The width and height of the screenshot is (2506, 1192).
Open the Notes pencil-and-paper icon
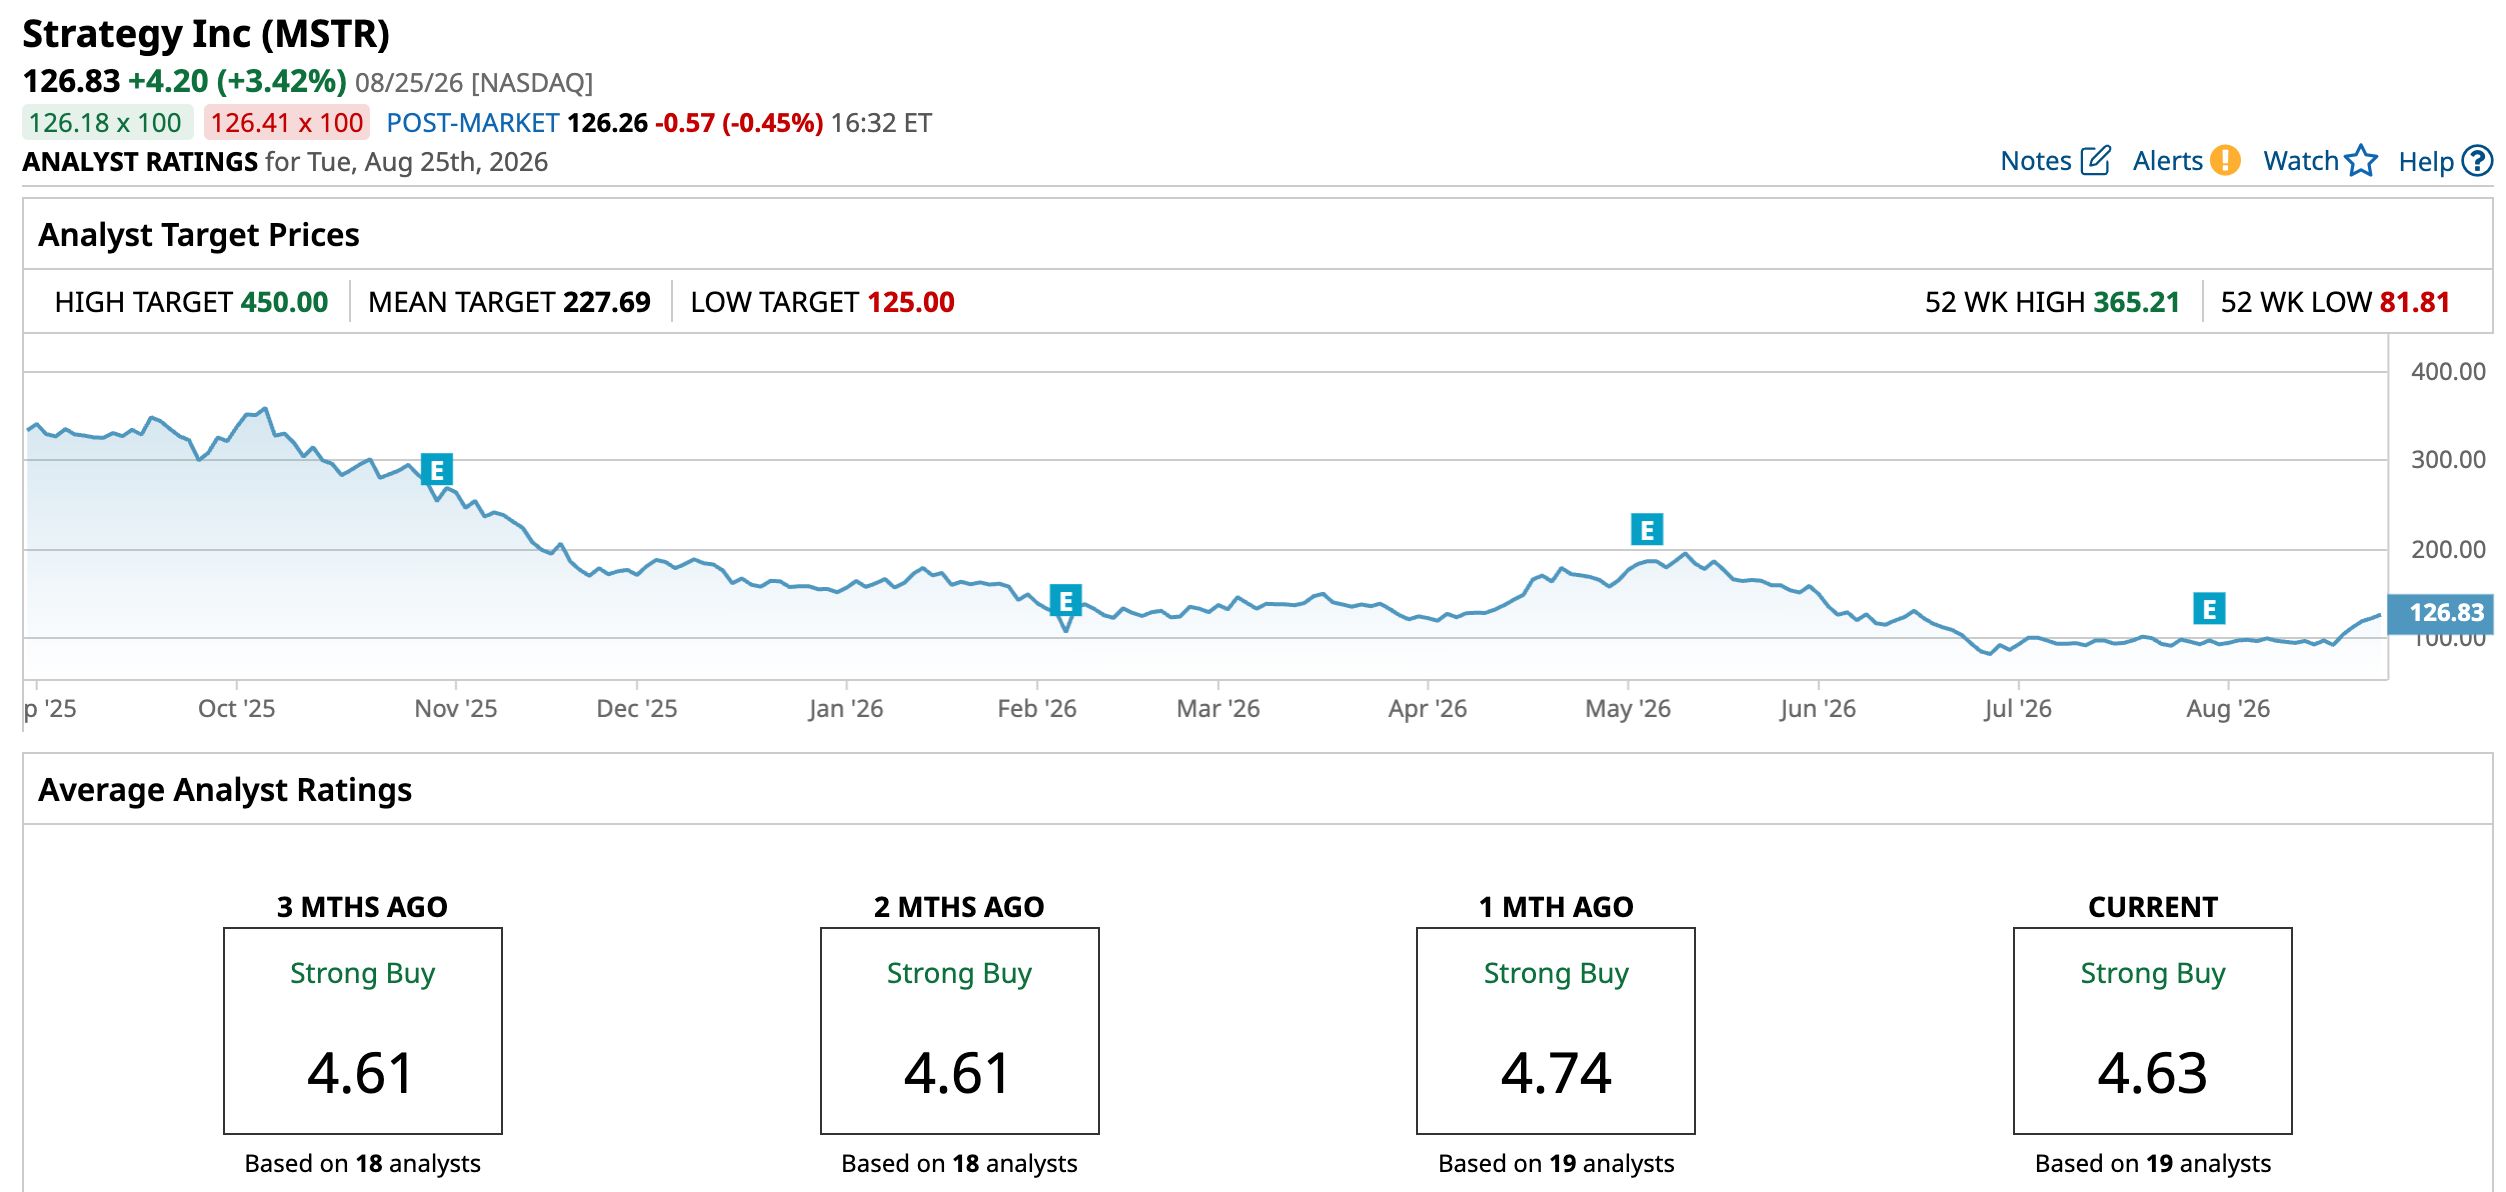coord(2095,161)
